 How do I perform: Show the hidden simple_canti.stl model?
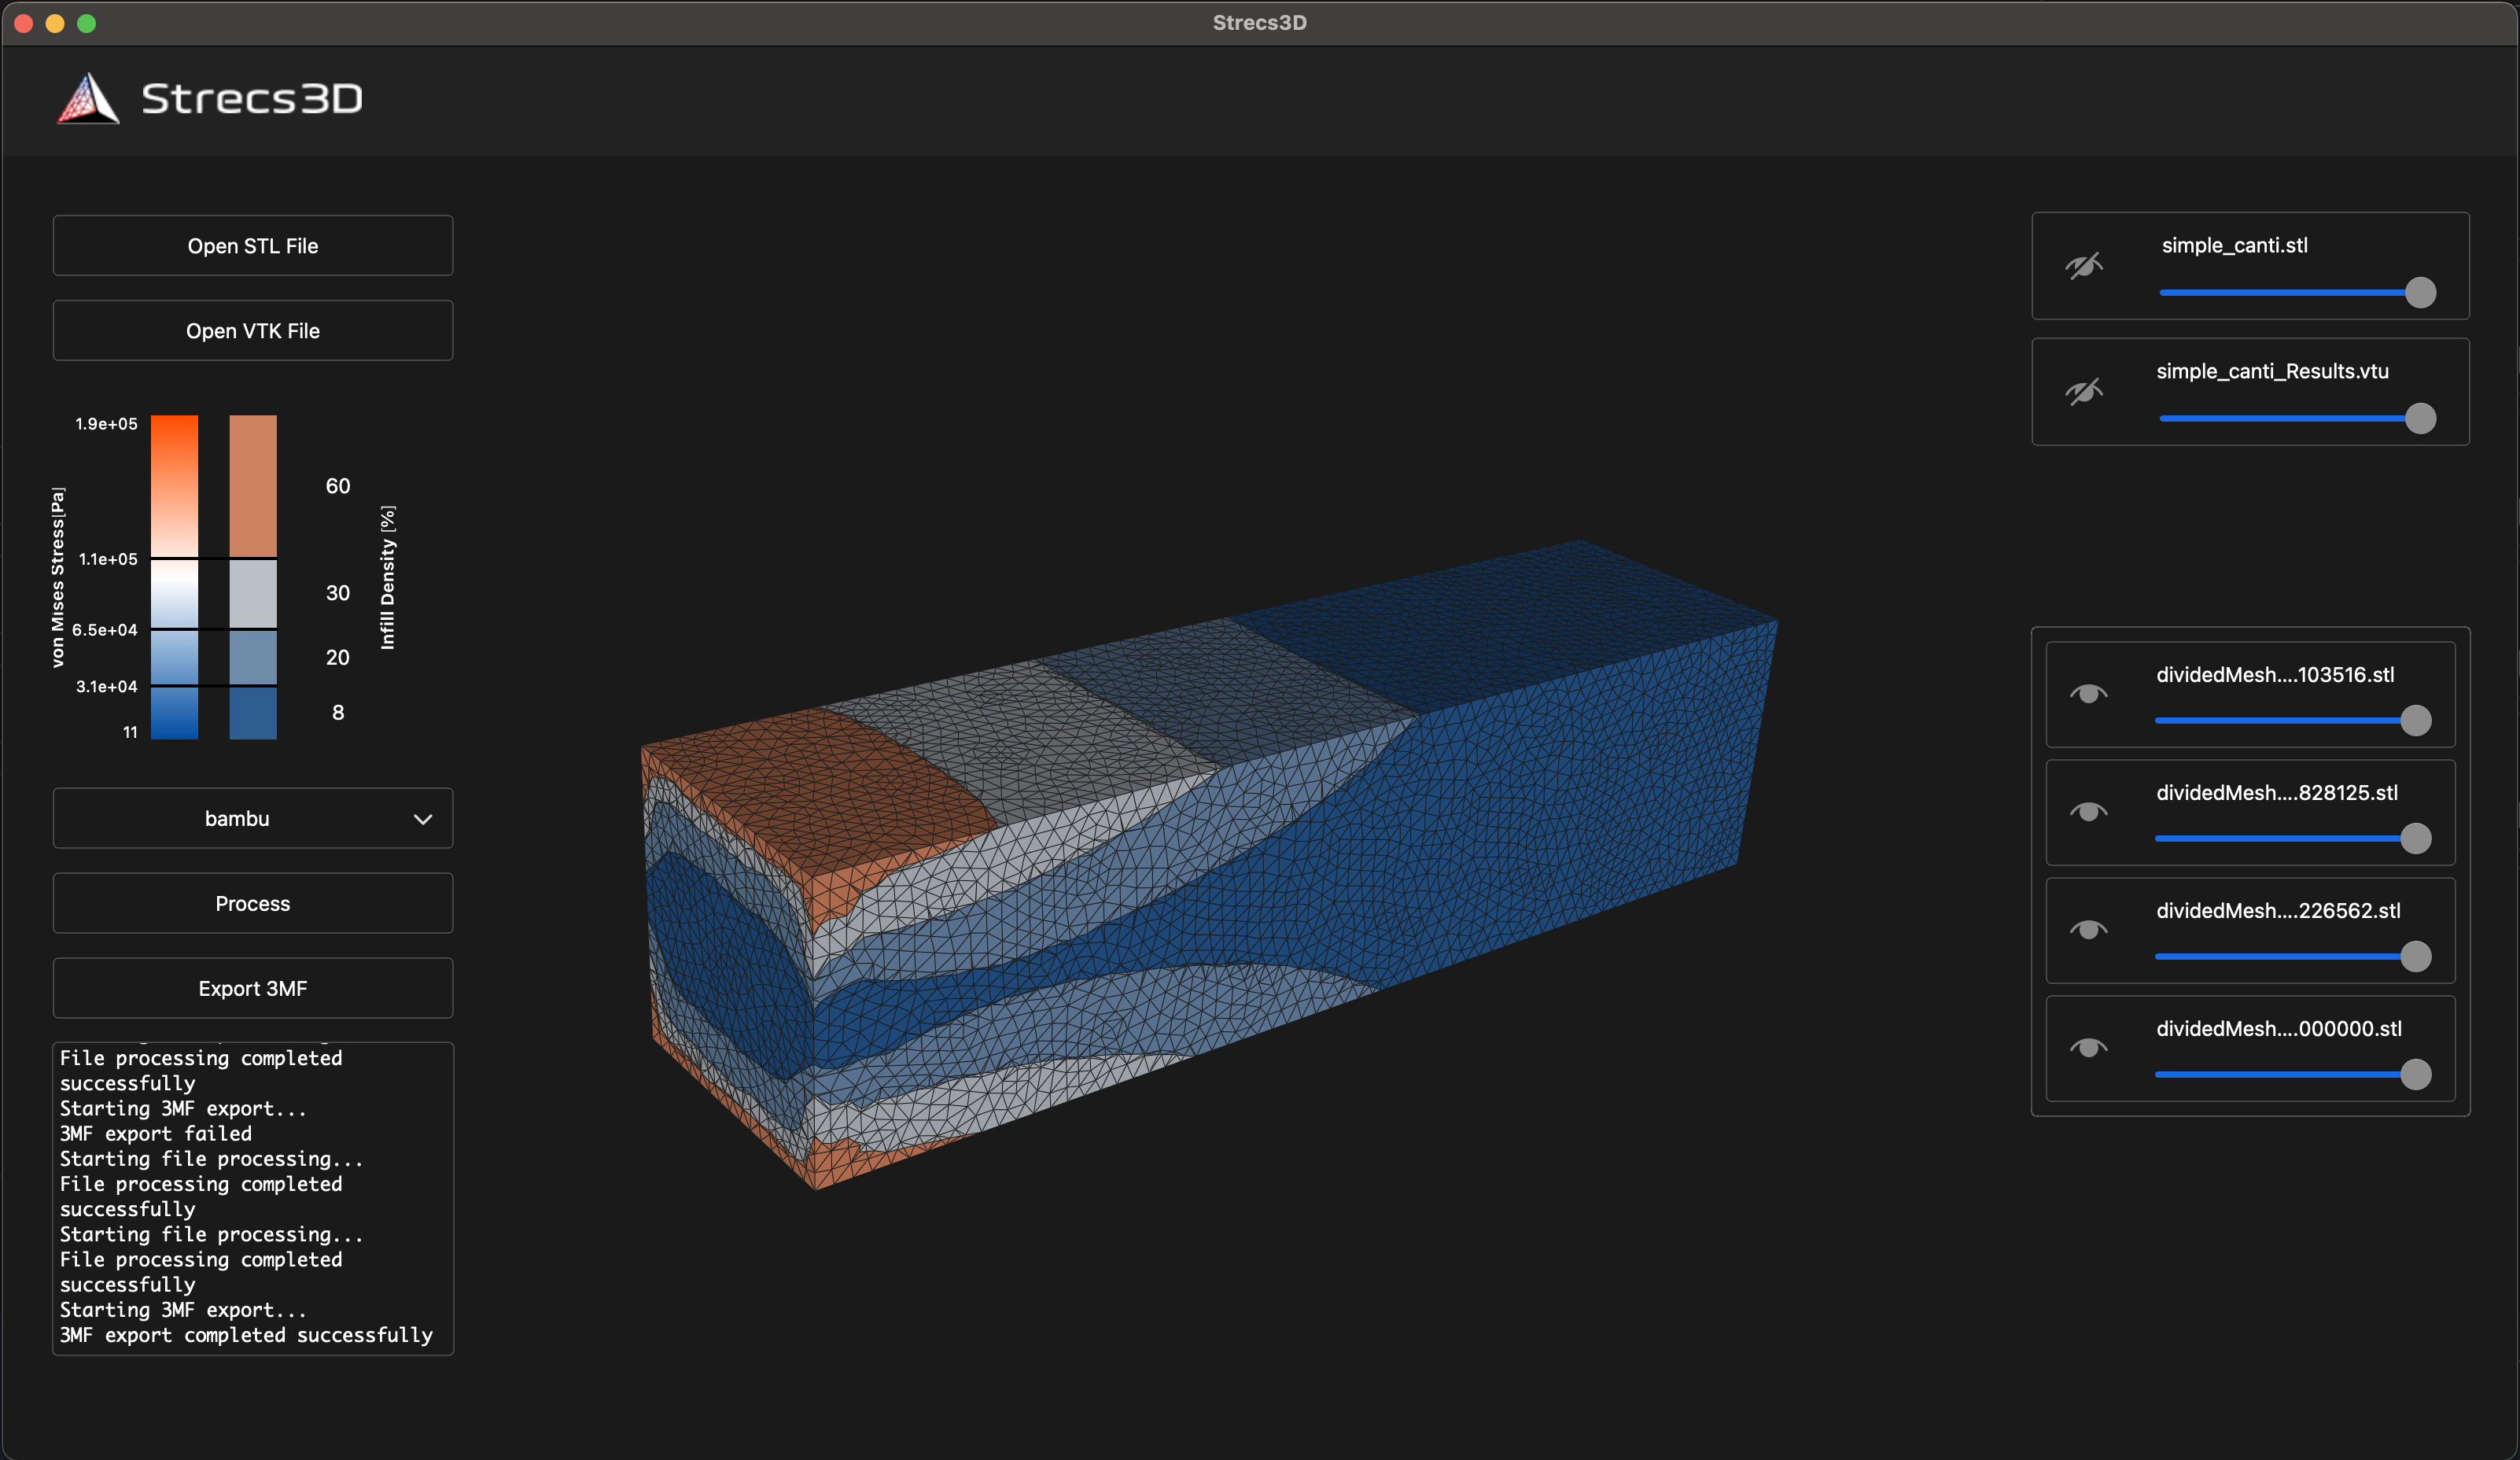click(2084, 266)
